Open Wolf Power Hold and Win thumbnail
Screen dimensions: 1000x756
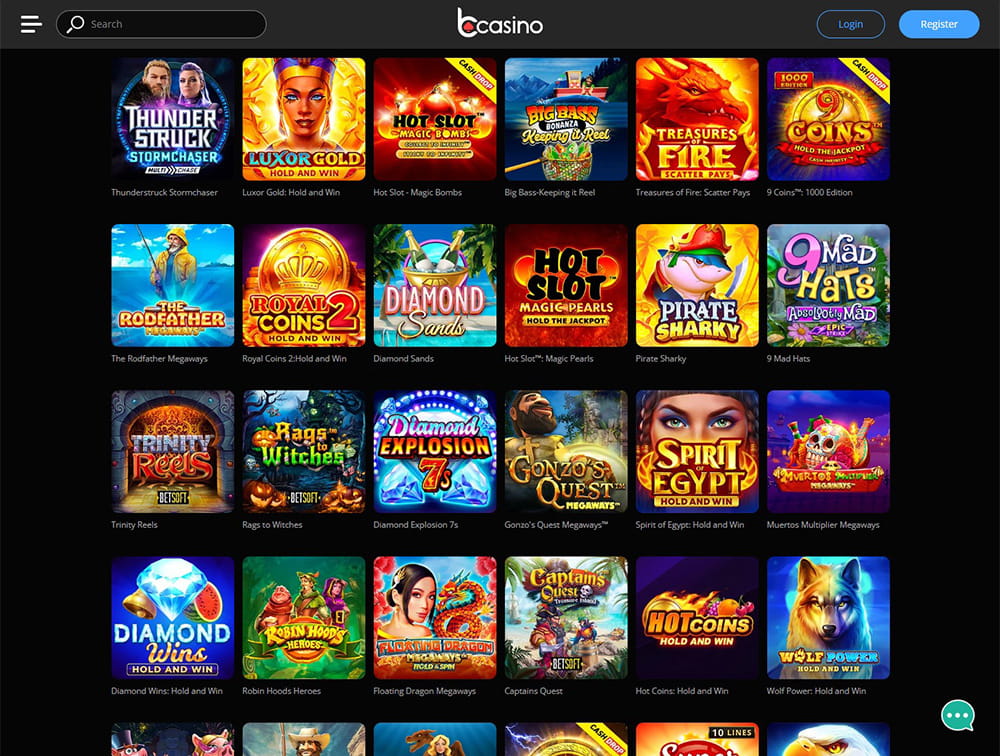828,618
